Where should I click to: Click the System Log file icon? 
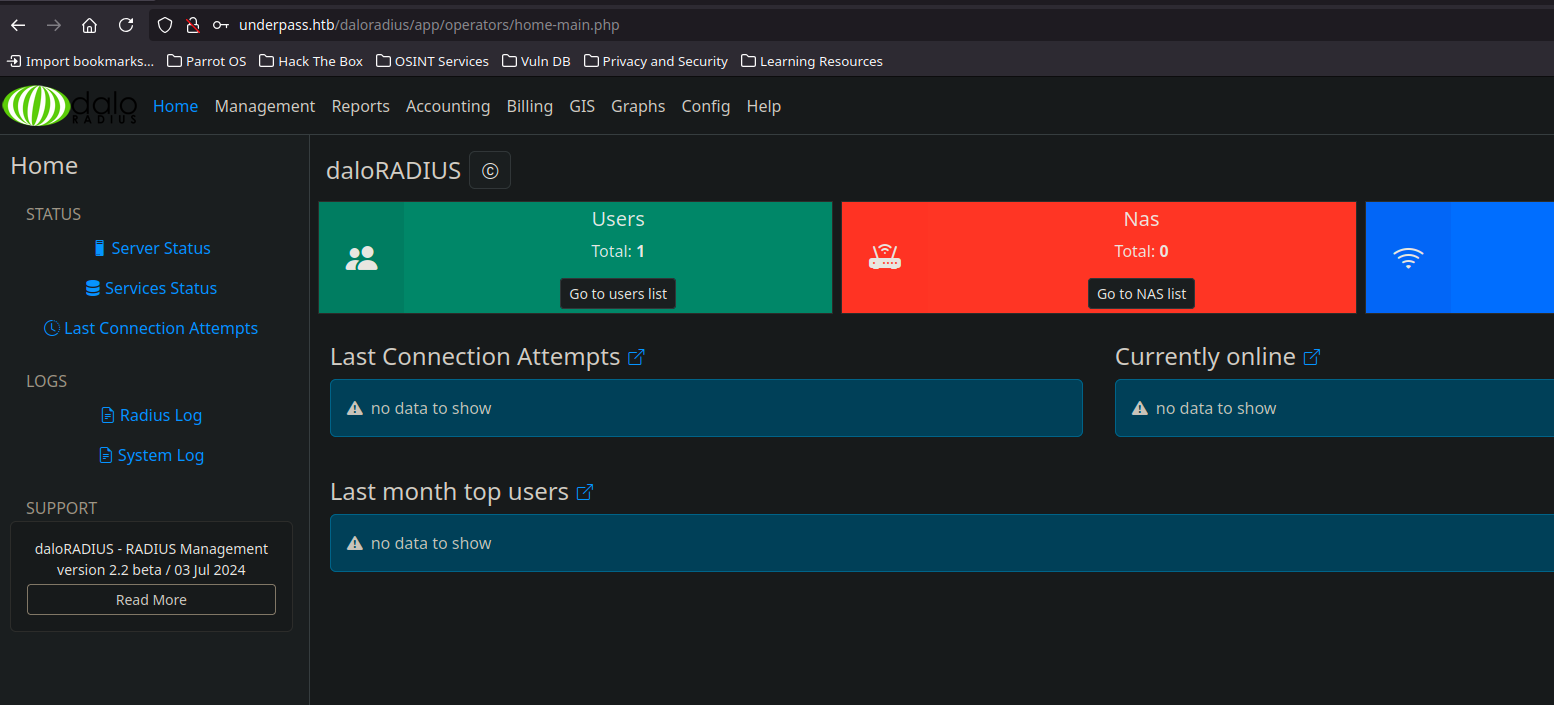[x=105, y=455]
